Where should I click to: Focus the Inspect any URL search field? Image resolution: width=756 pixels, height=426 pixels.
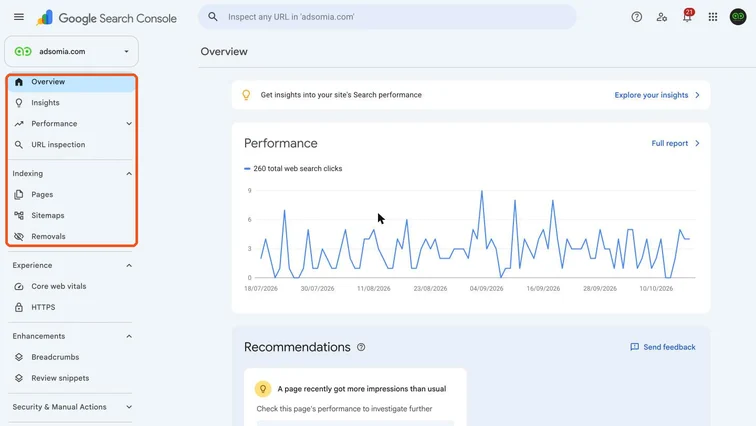(x=387, y=17)
